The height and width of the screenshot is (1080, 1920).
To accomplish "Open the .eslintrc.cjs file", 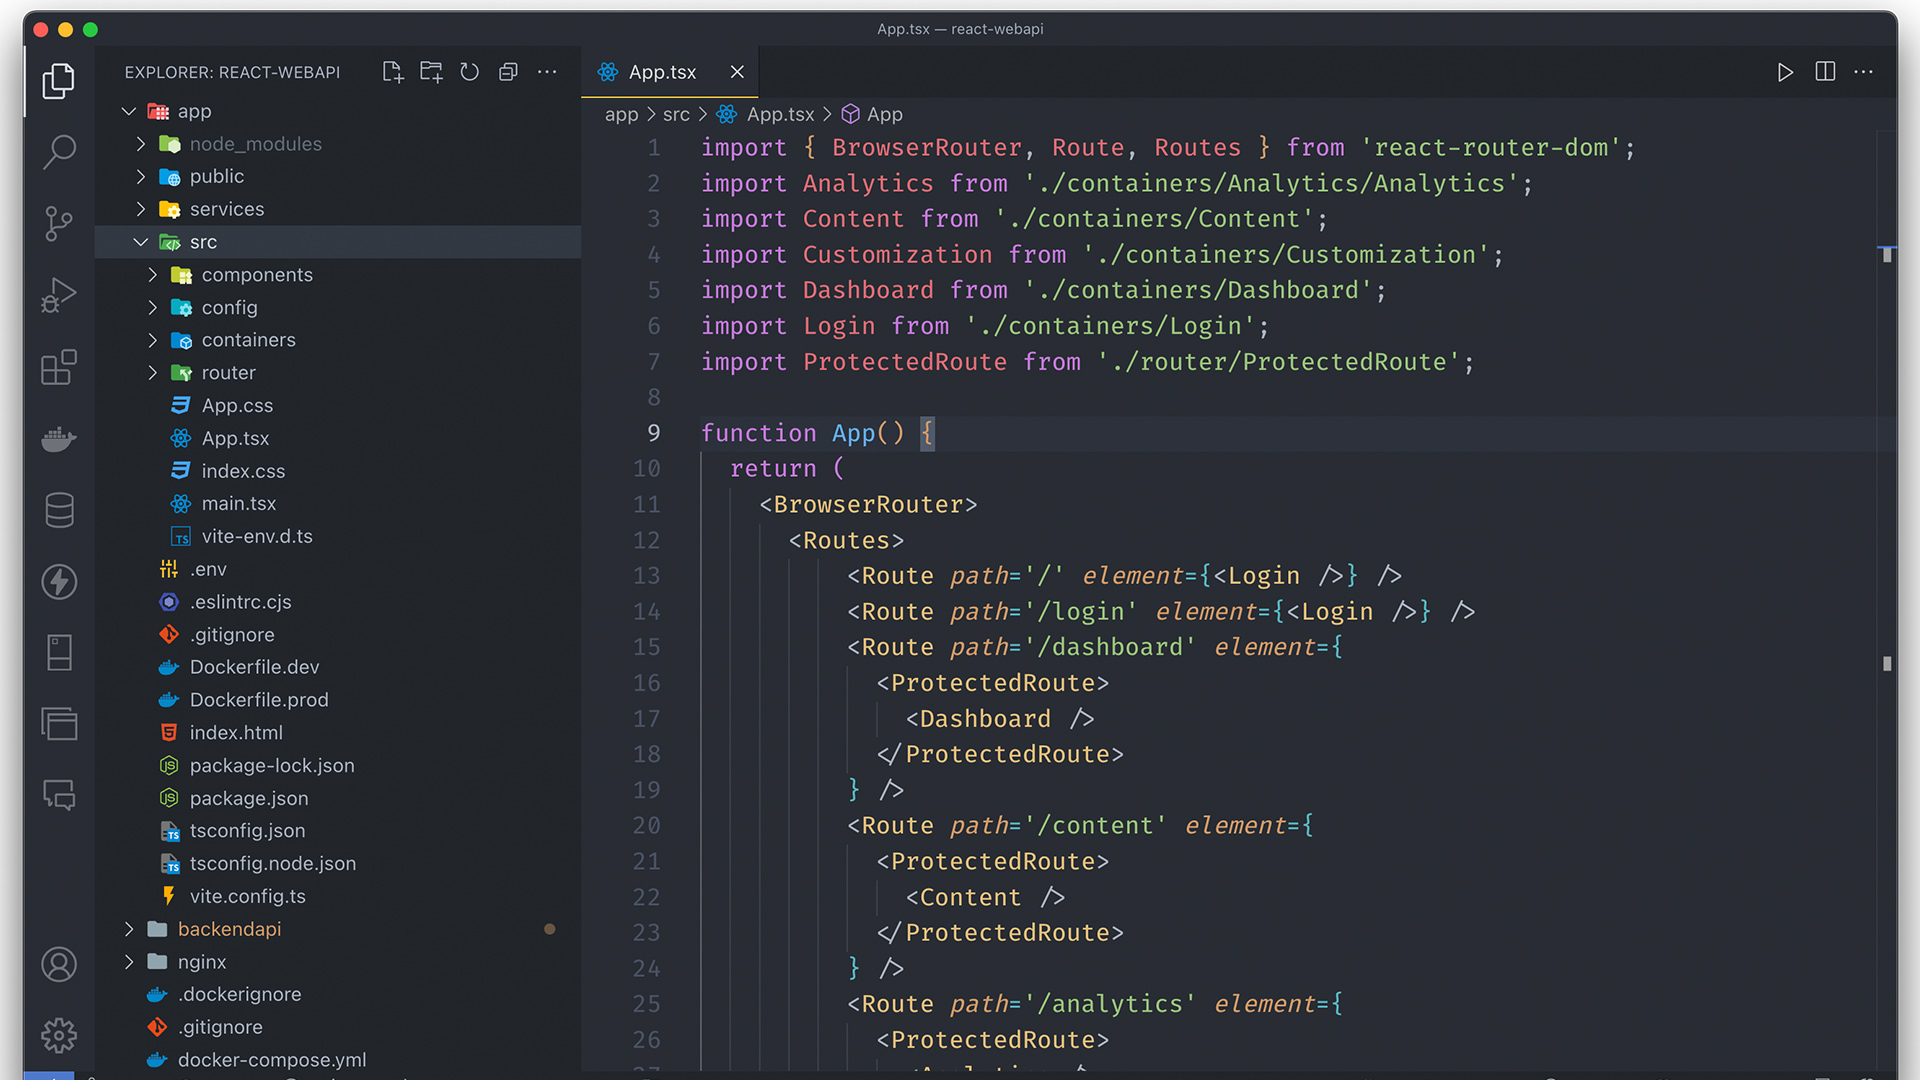I will coord(338,602).
